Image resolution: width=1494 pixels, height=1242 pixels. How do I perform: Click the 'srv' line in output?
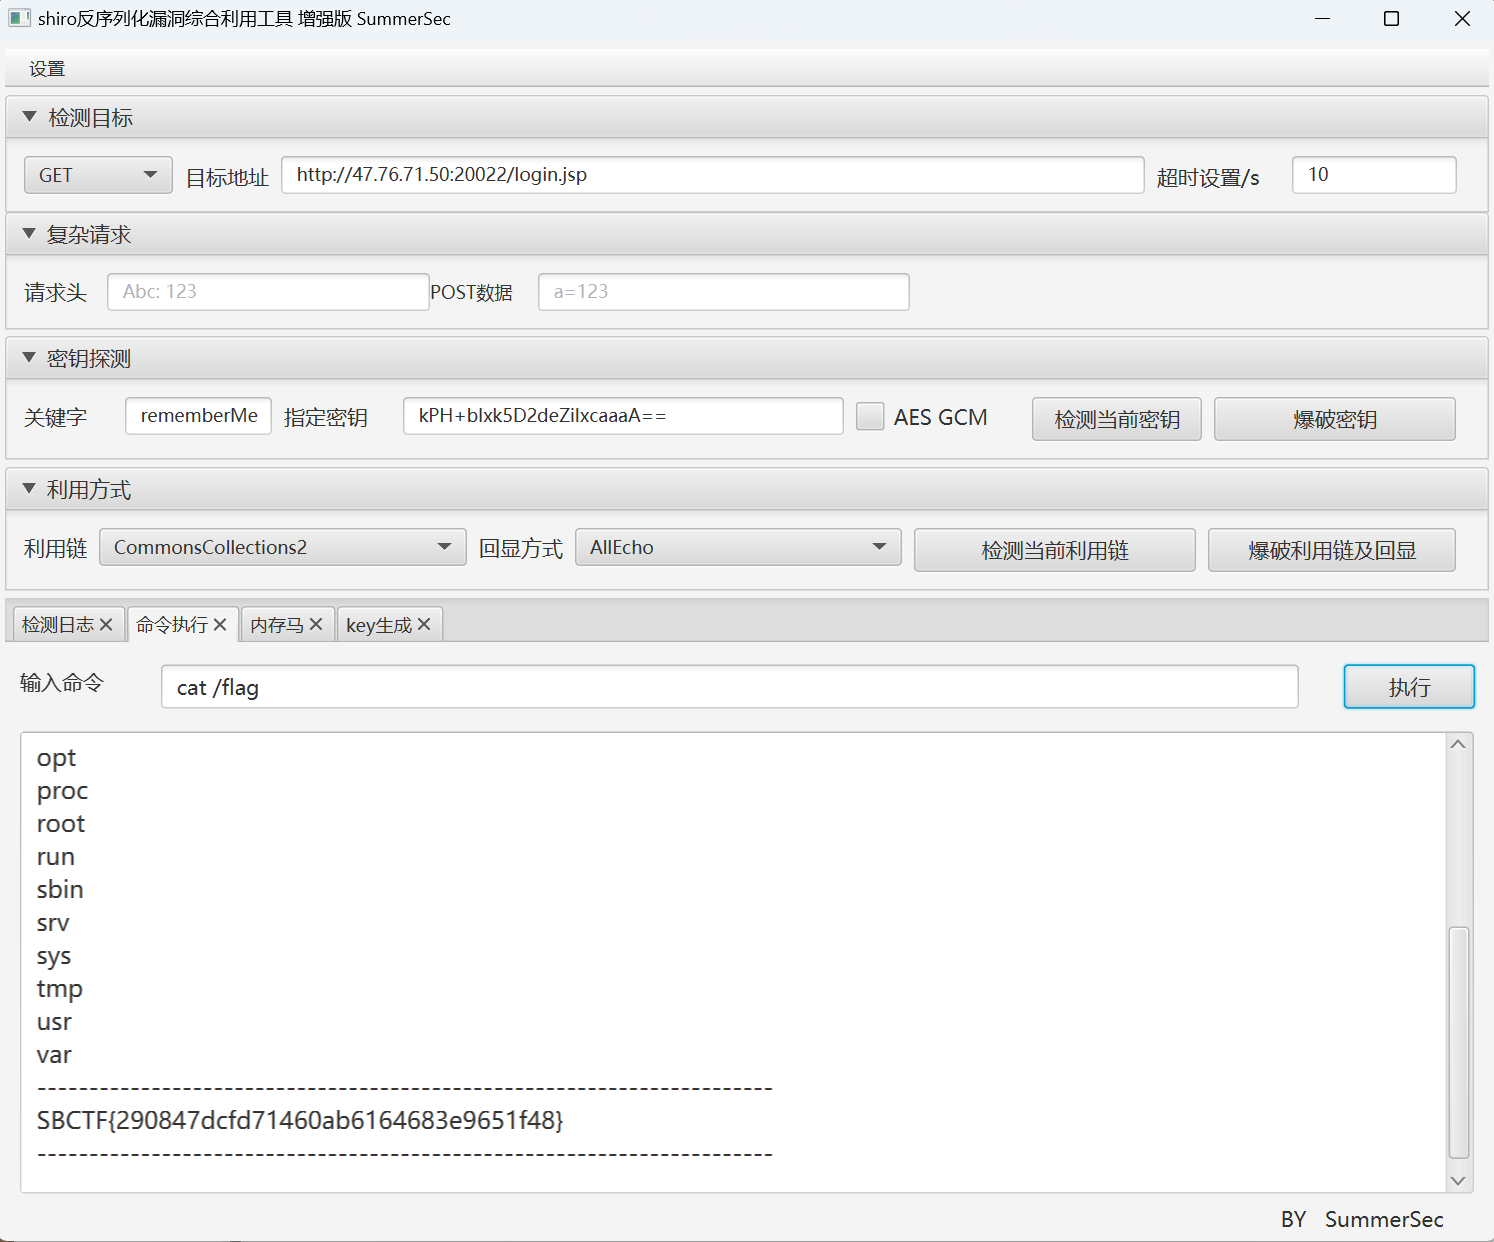(x=53, y=923)
